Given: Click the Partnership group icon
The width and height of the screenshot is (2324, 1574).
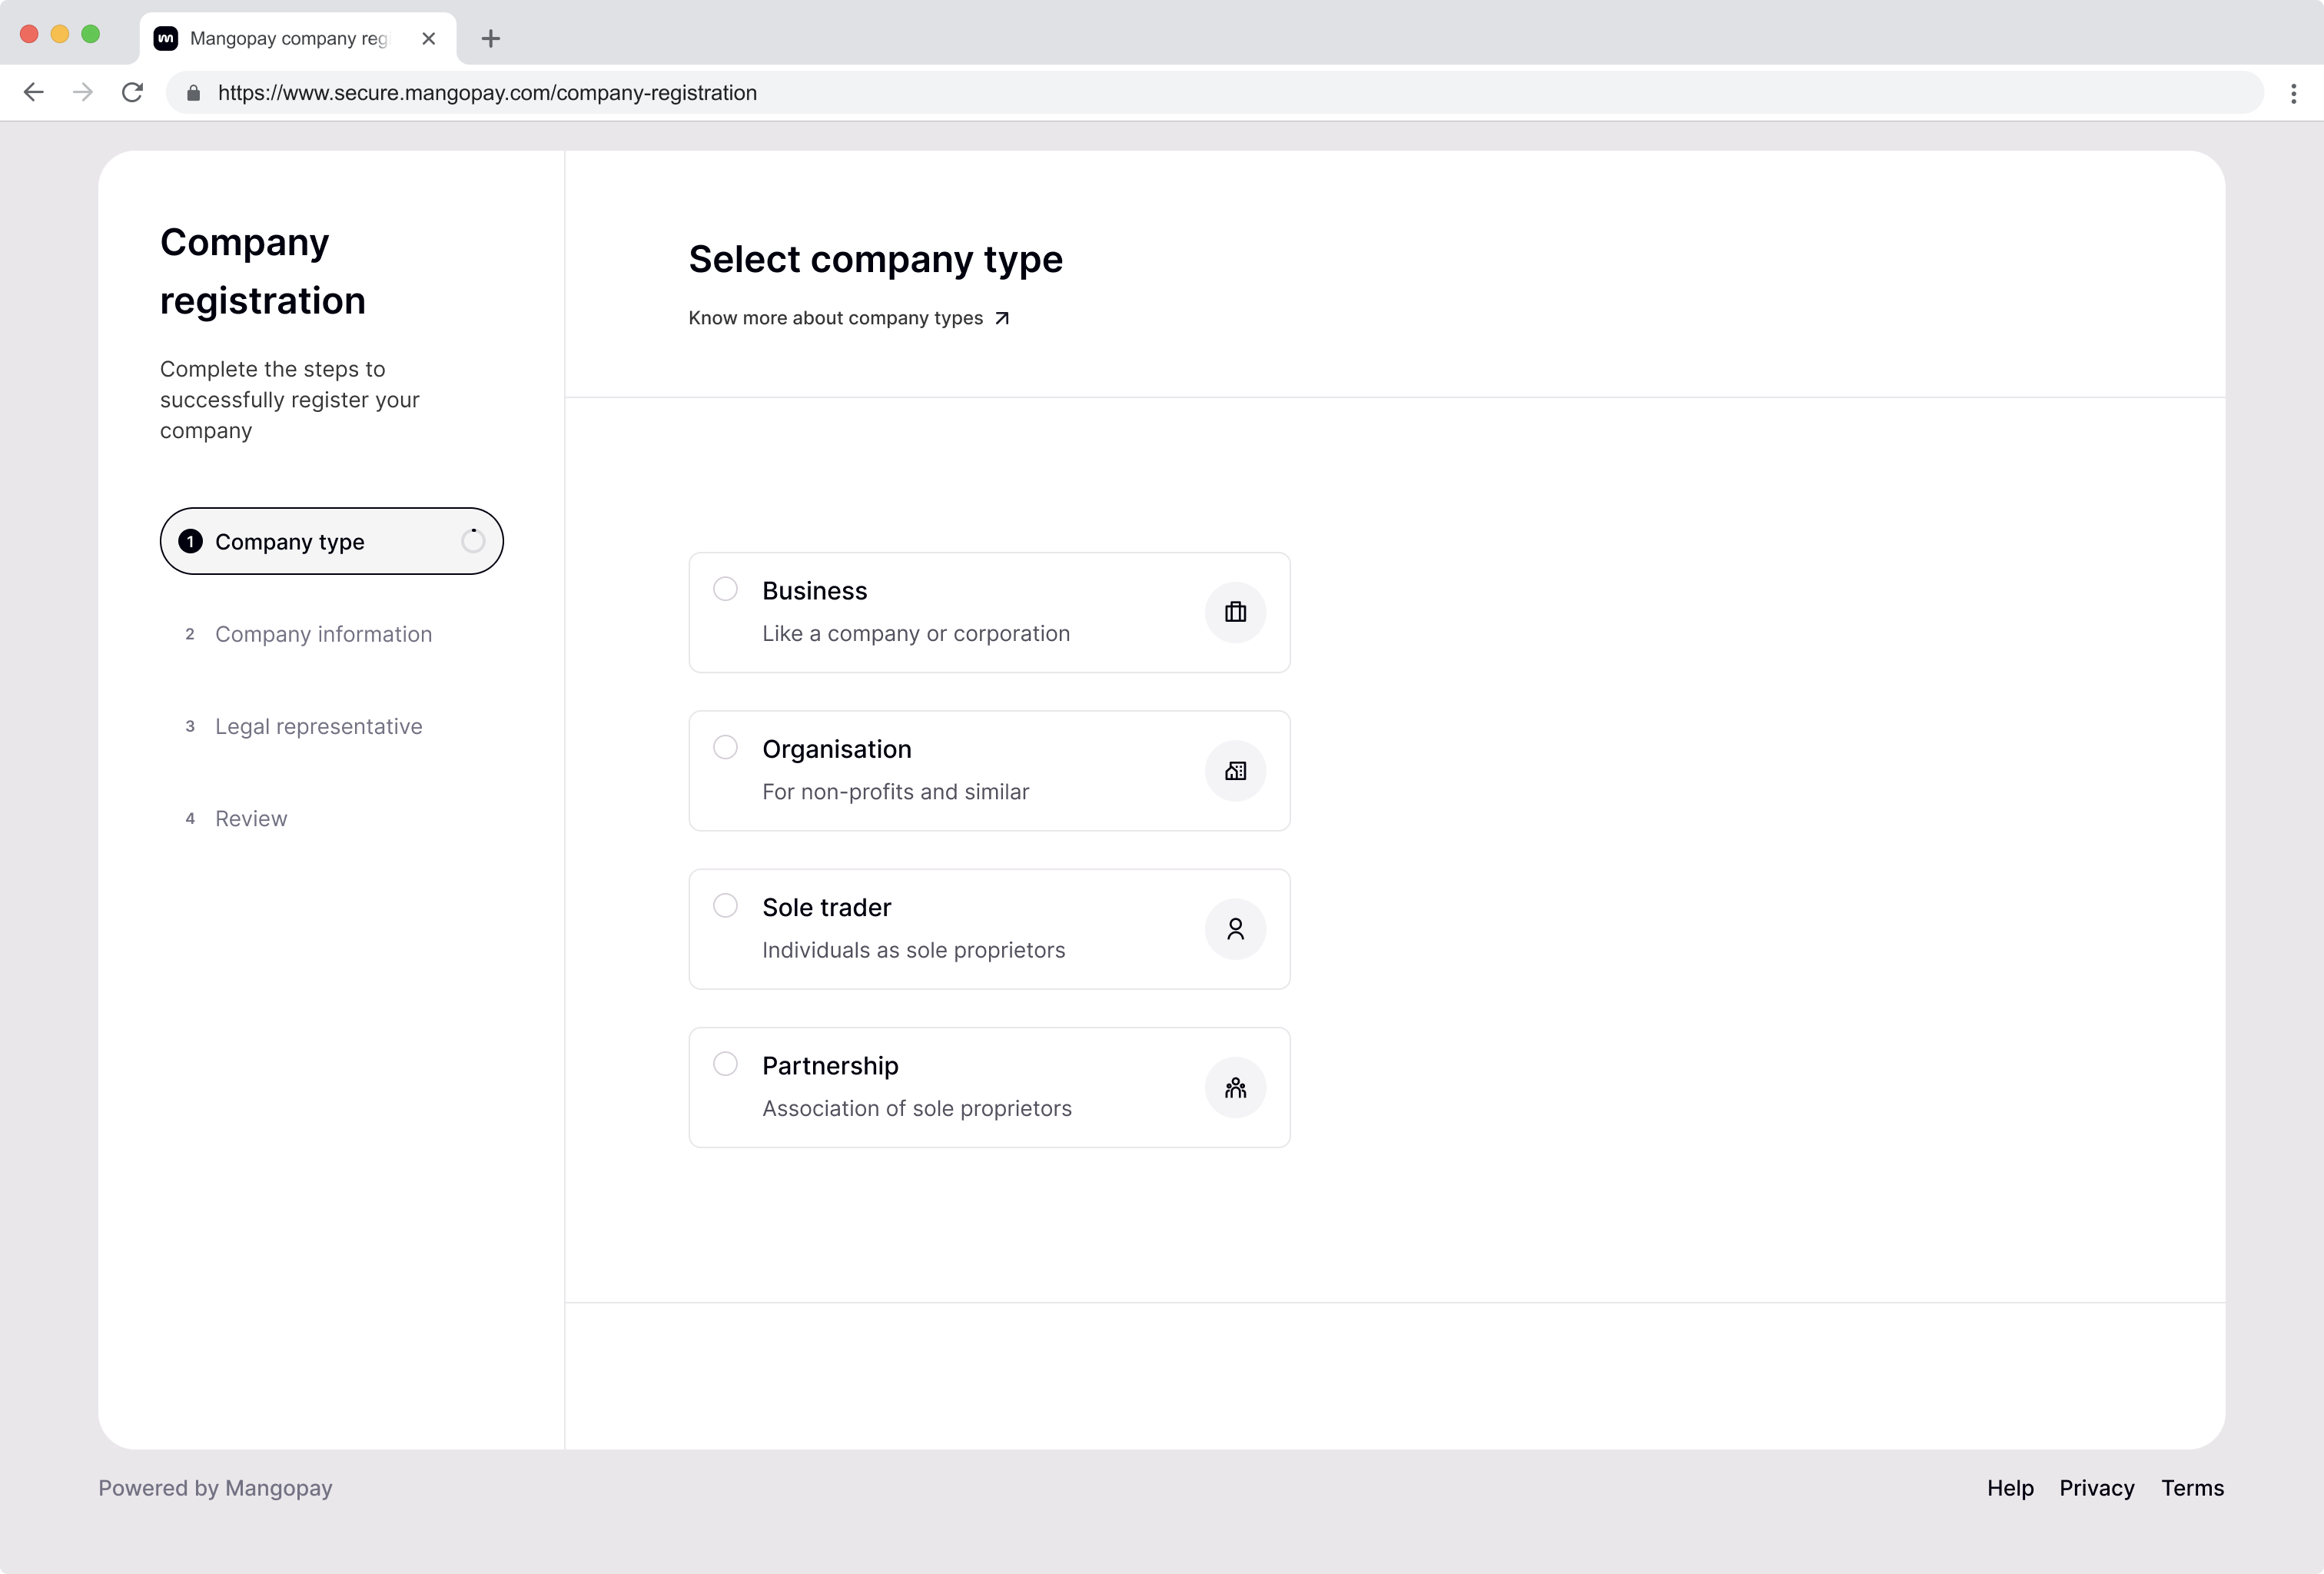Looking at the screenshot, I should [1235, 1087].
